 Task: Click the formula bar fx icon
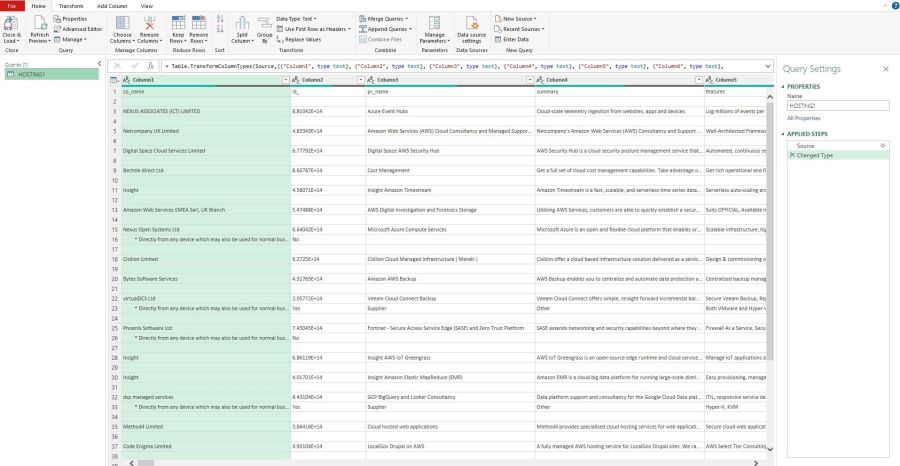[x=150, y=66]
